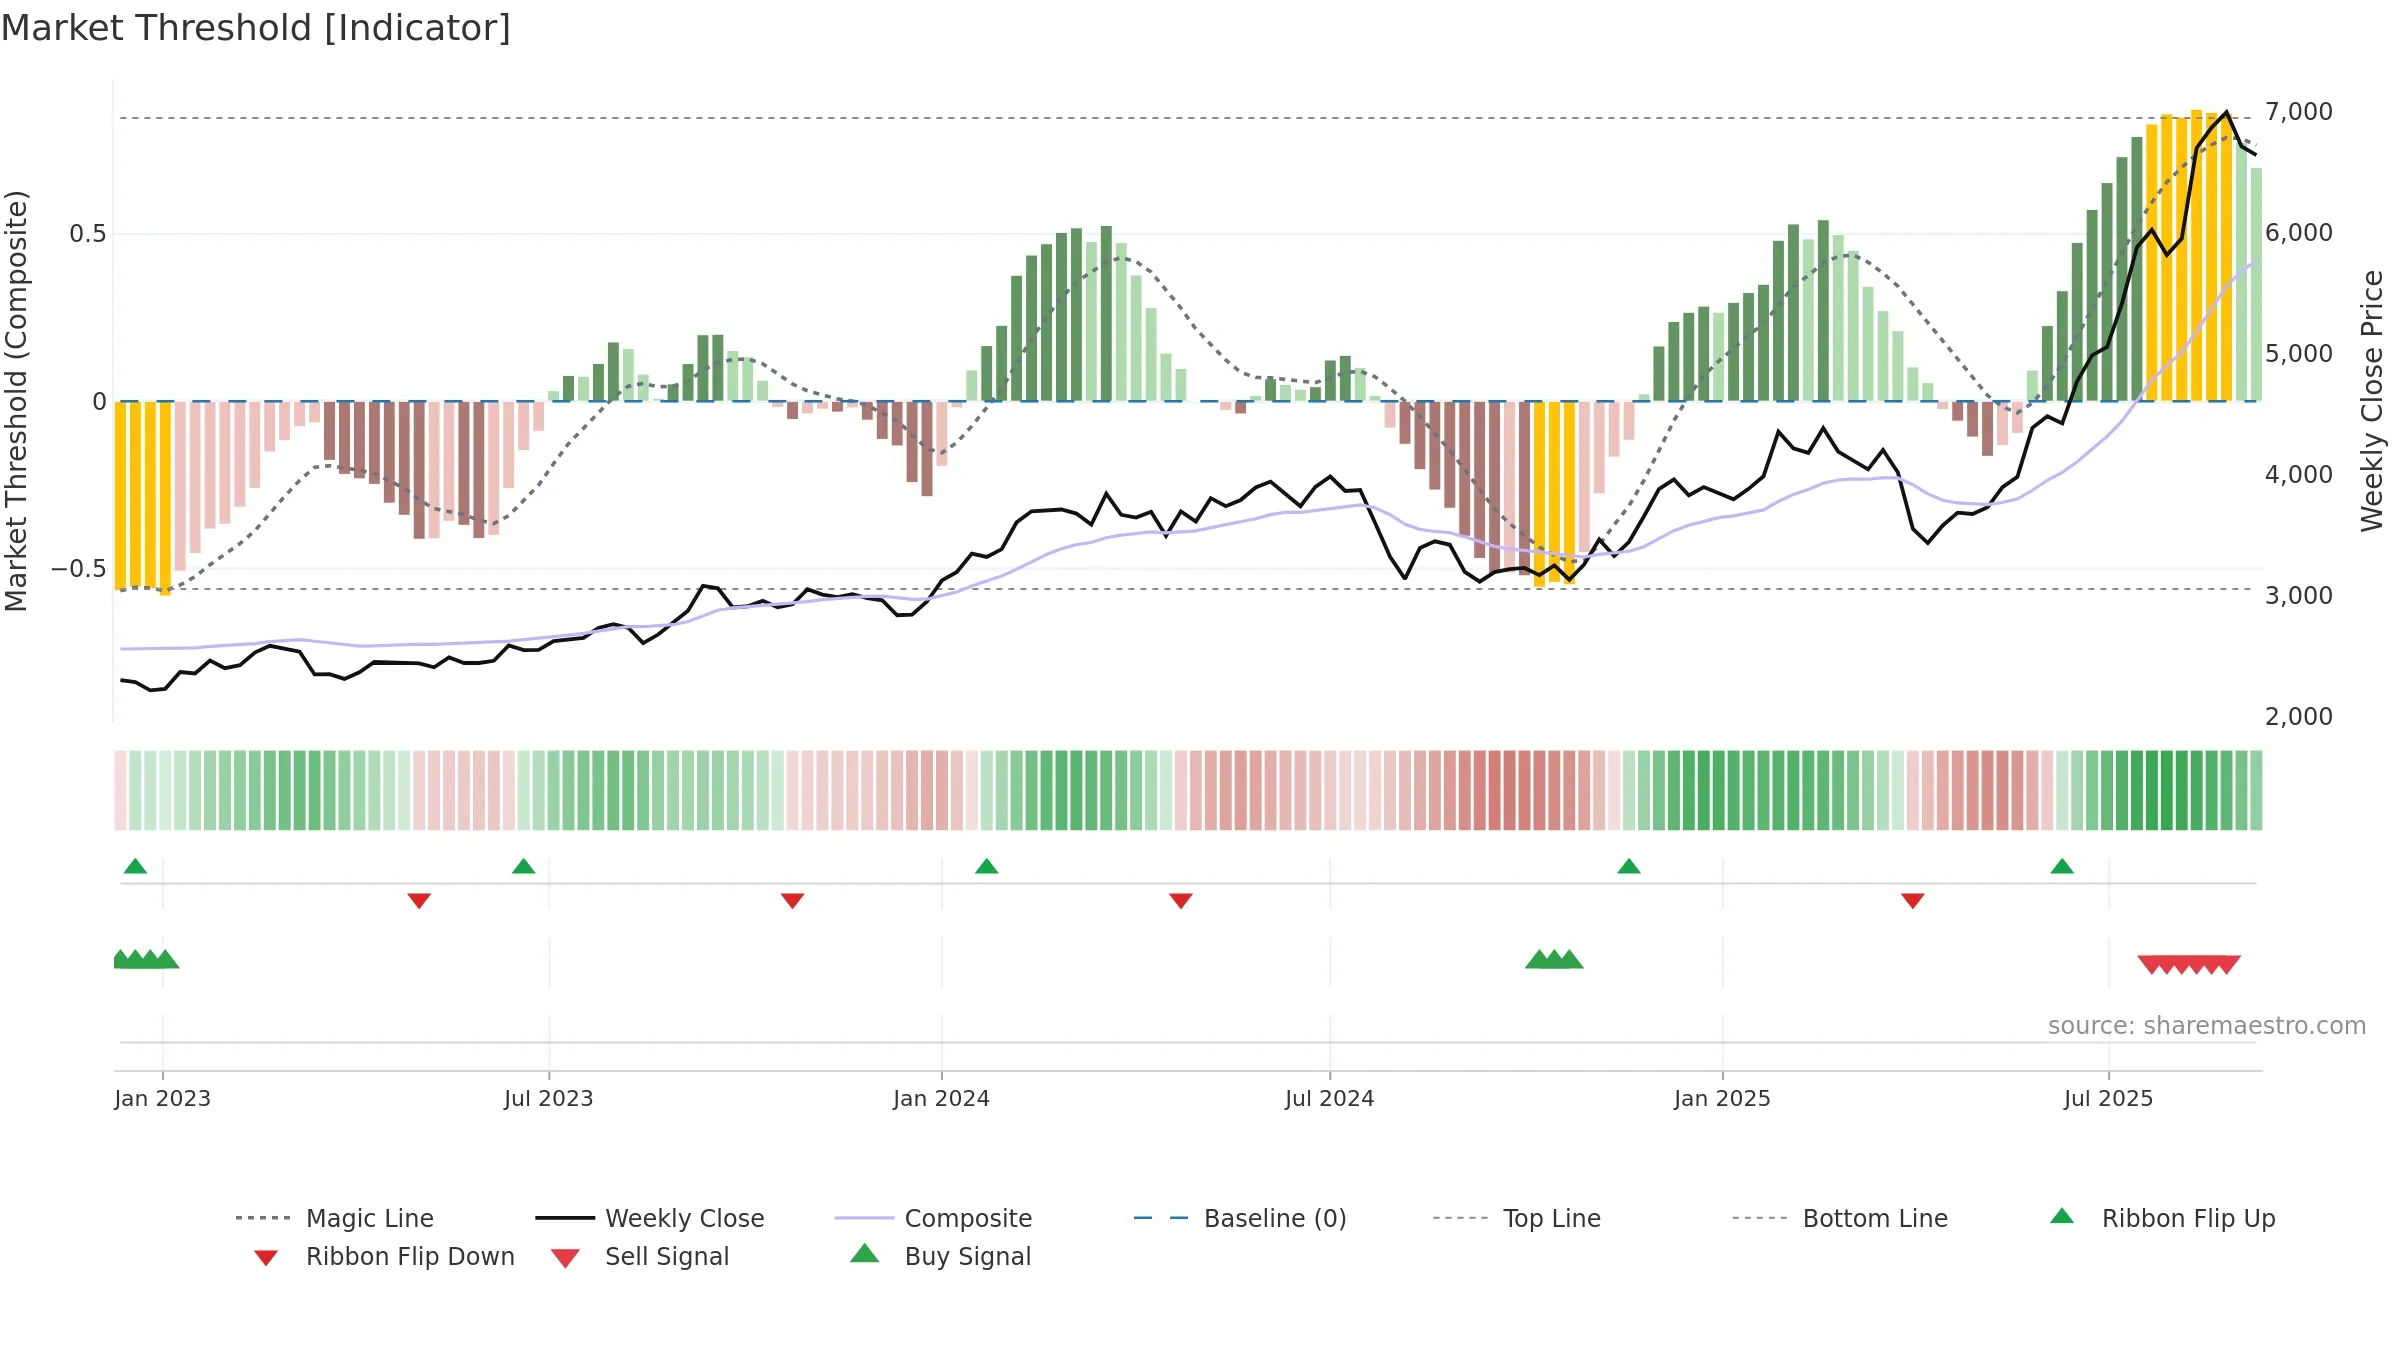Screen dimensions: 2400x1350
Task: Click the buy signal cluster in autumn 2024
Action: pos(1554,959)
